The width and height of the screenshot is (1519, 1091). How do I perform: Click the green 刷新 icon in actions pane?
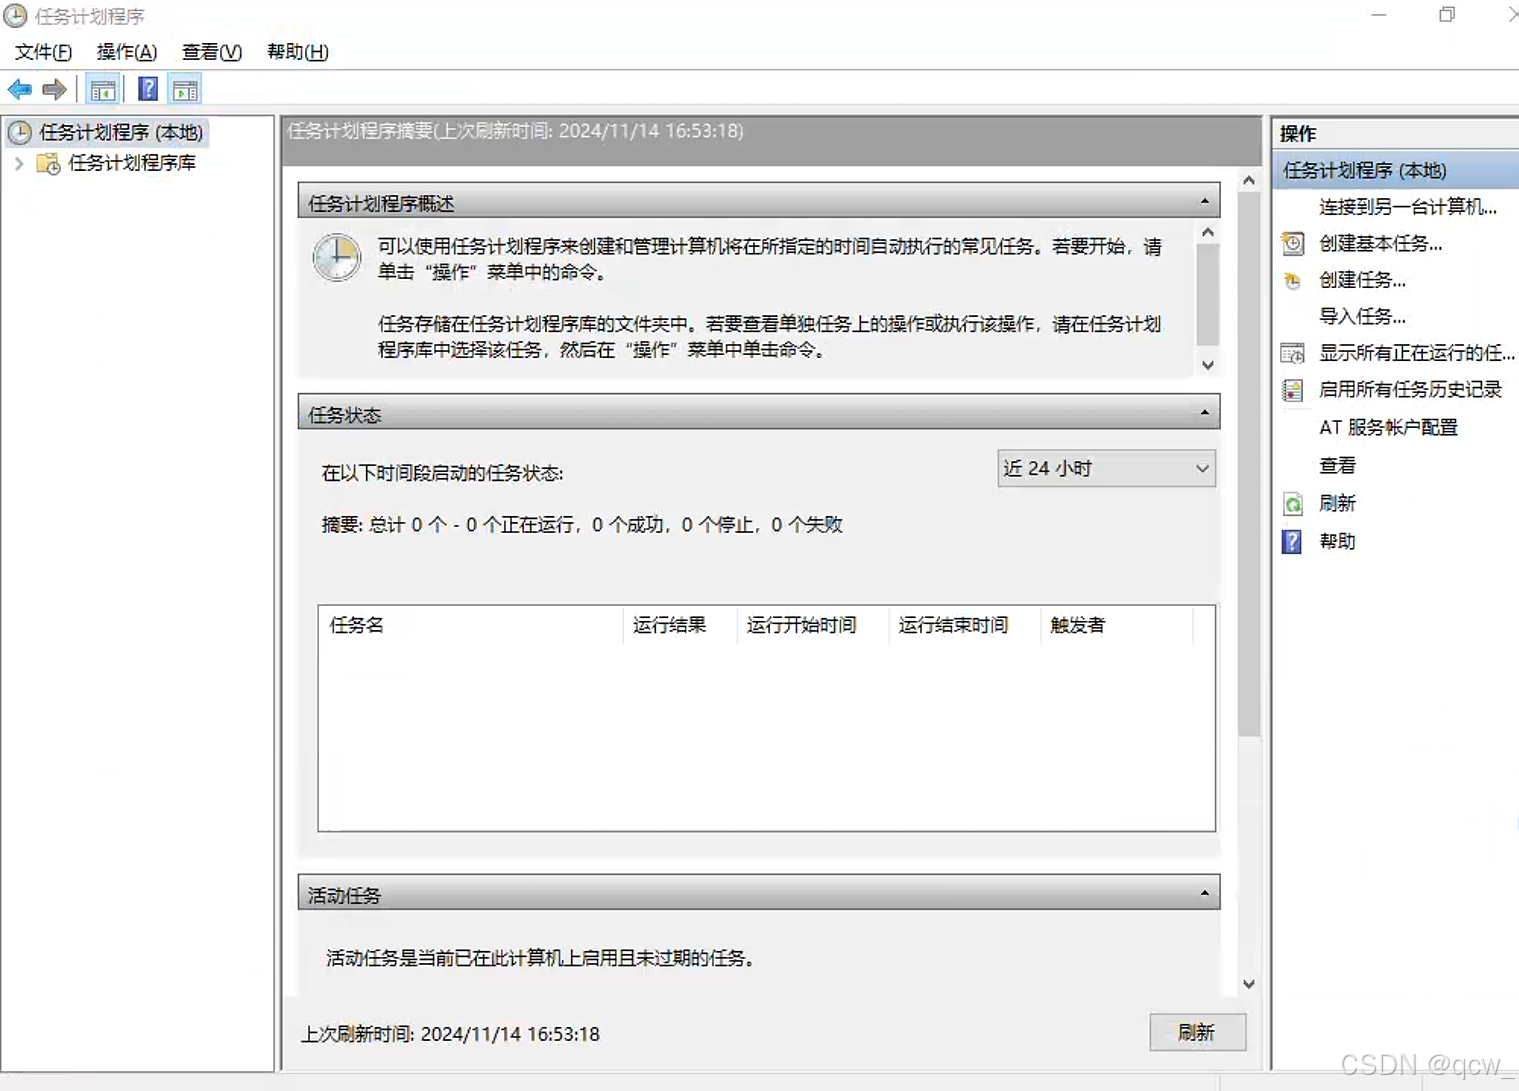(1293, 503)
